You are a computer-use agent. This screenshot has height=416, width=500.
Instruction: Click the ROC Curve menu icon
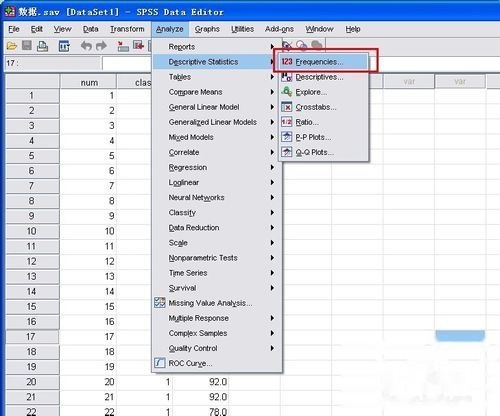[160, 363]
